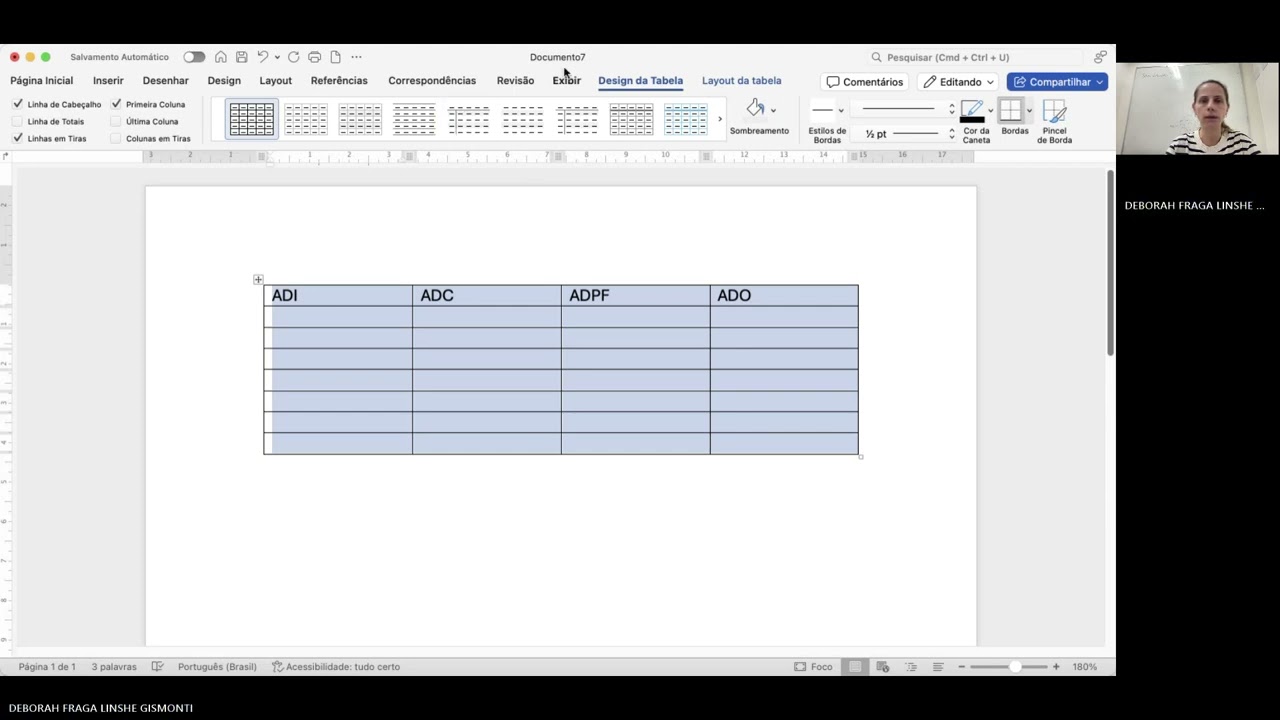Check the Colunas em Tiras checkbox

point(116,138)
